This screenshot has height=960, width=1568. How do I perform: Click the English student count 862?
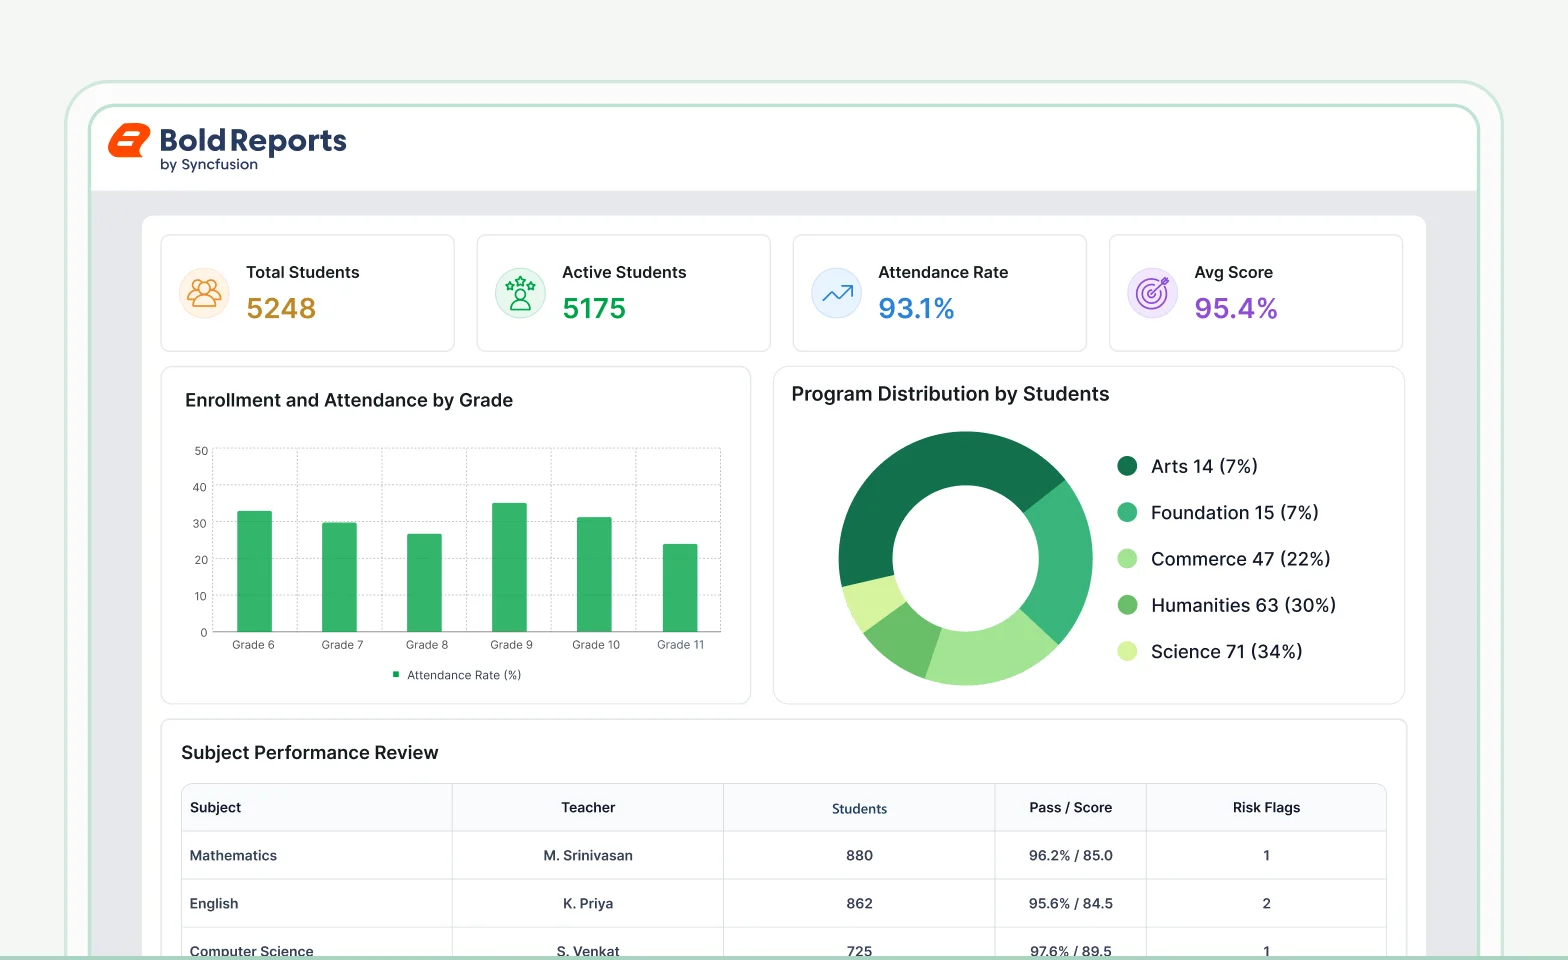(859, 903)
